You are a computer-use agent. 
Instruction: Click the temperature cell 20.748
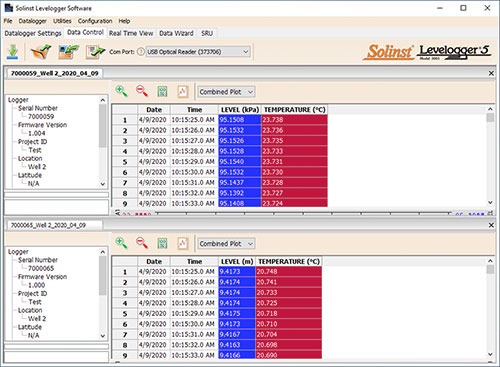tap(289, 272)
